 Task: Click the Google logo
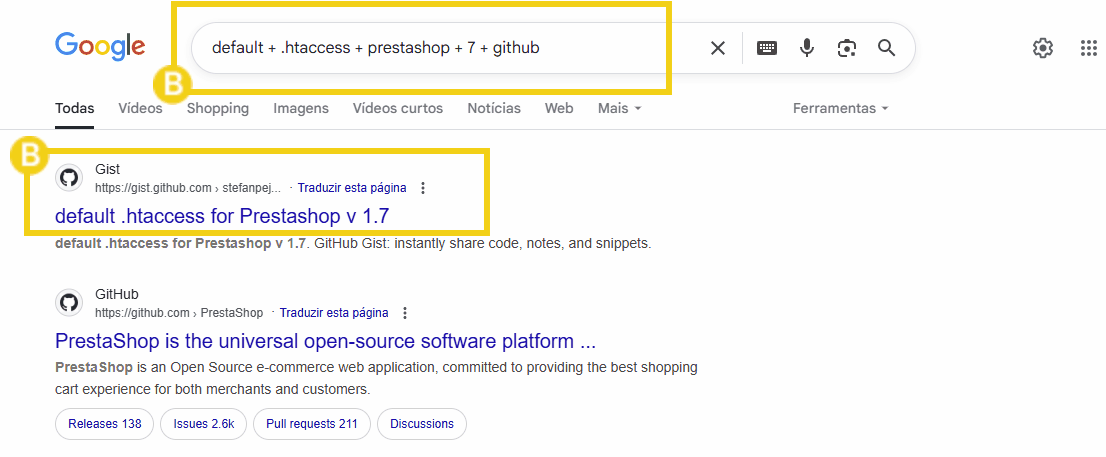[100, 47]
